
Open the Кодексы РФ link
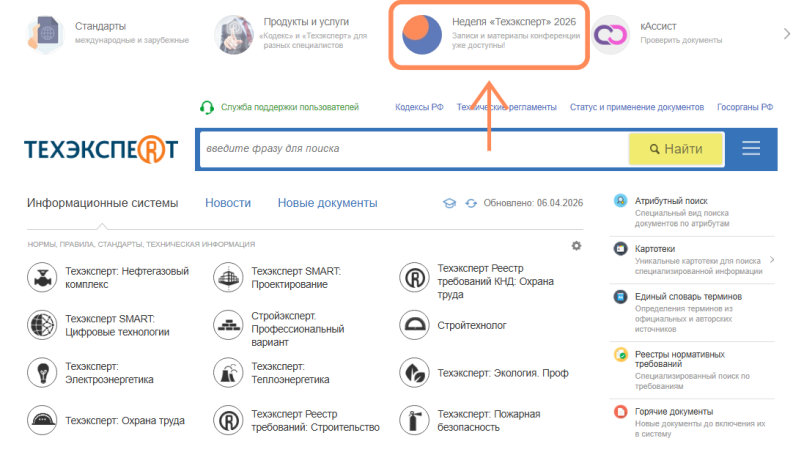tap(419, 107)
